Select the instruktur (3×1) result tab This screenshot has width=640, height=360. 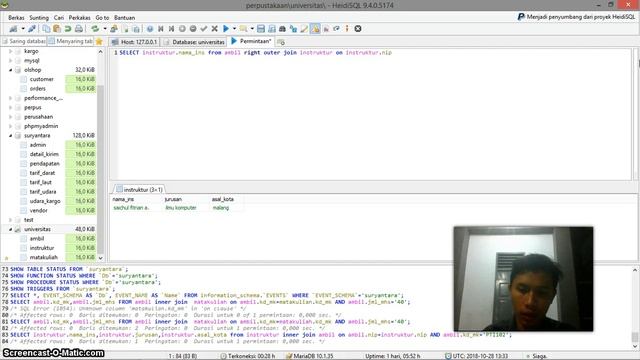click(139, 189)
